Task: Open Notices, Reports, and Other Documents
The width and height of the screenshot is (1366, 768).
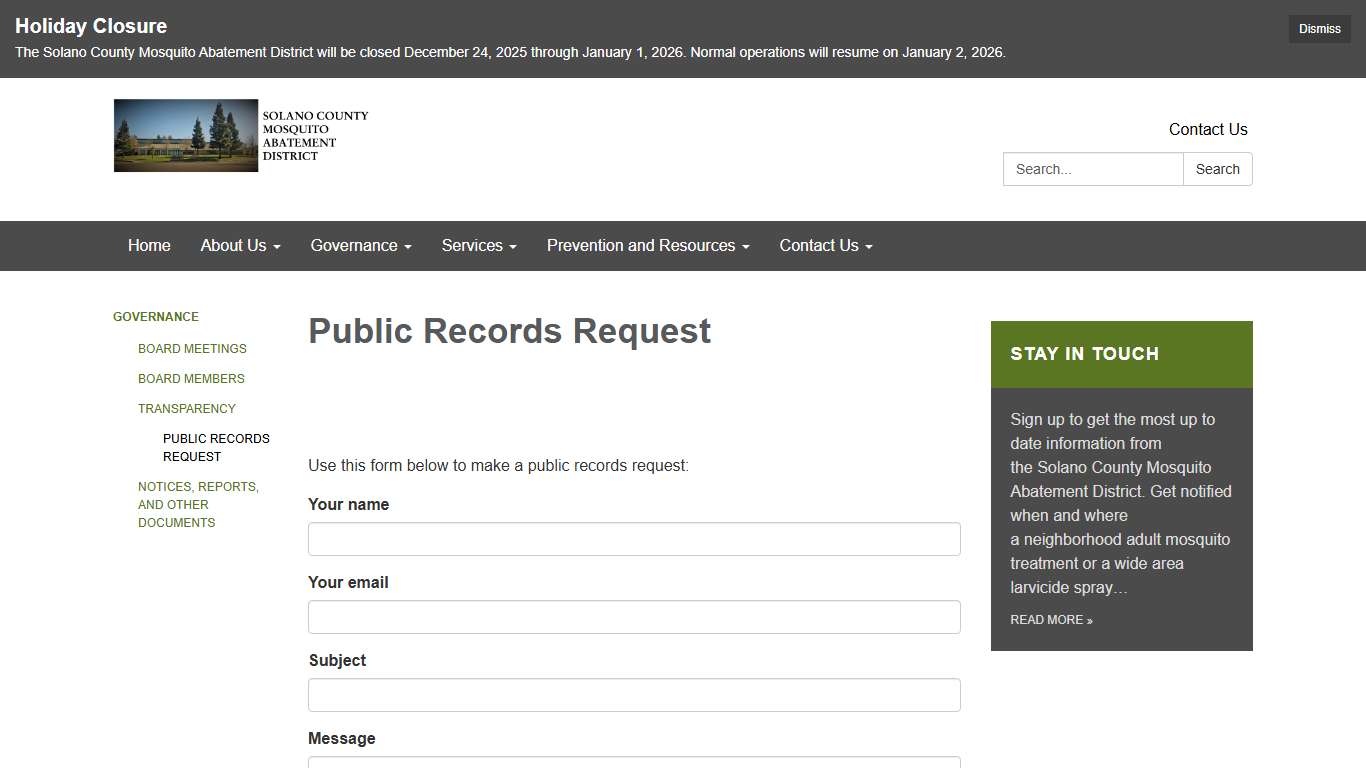Action: click(x=198, y=504)
